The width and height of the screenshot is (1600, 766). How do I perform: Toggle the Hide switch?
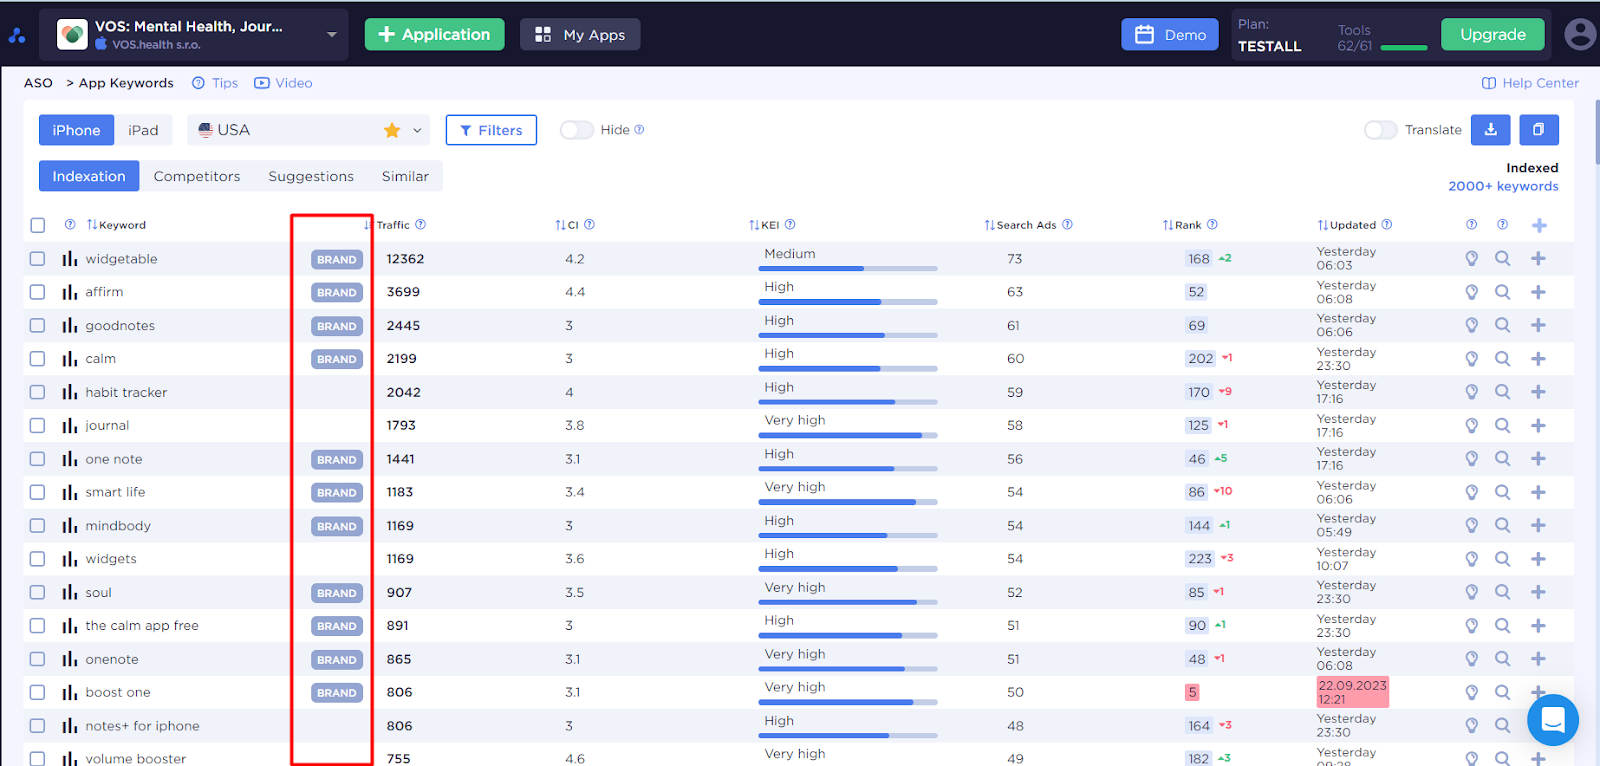point(577,130)
